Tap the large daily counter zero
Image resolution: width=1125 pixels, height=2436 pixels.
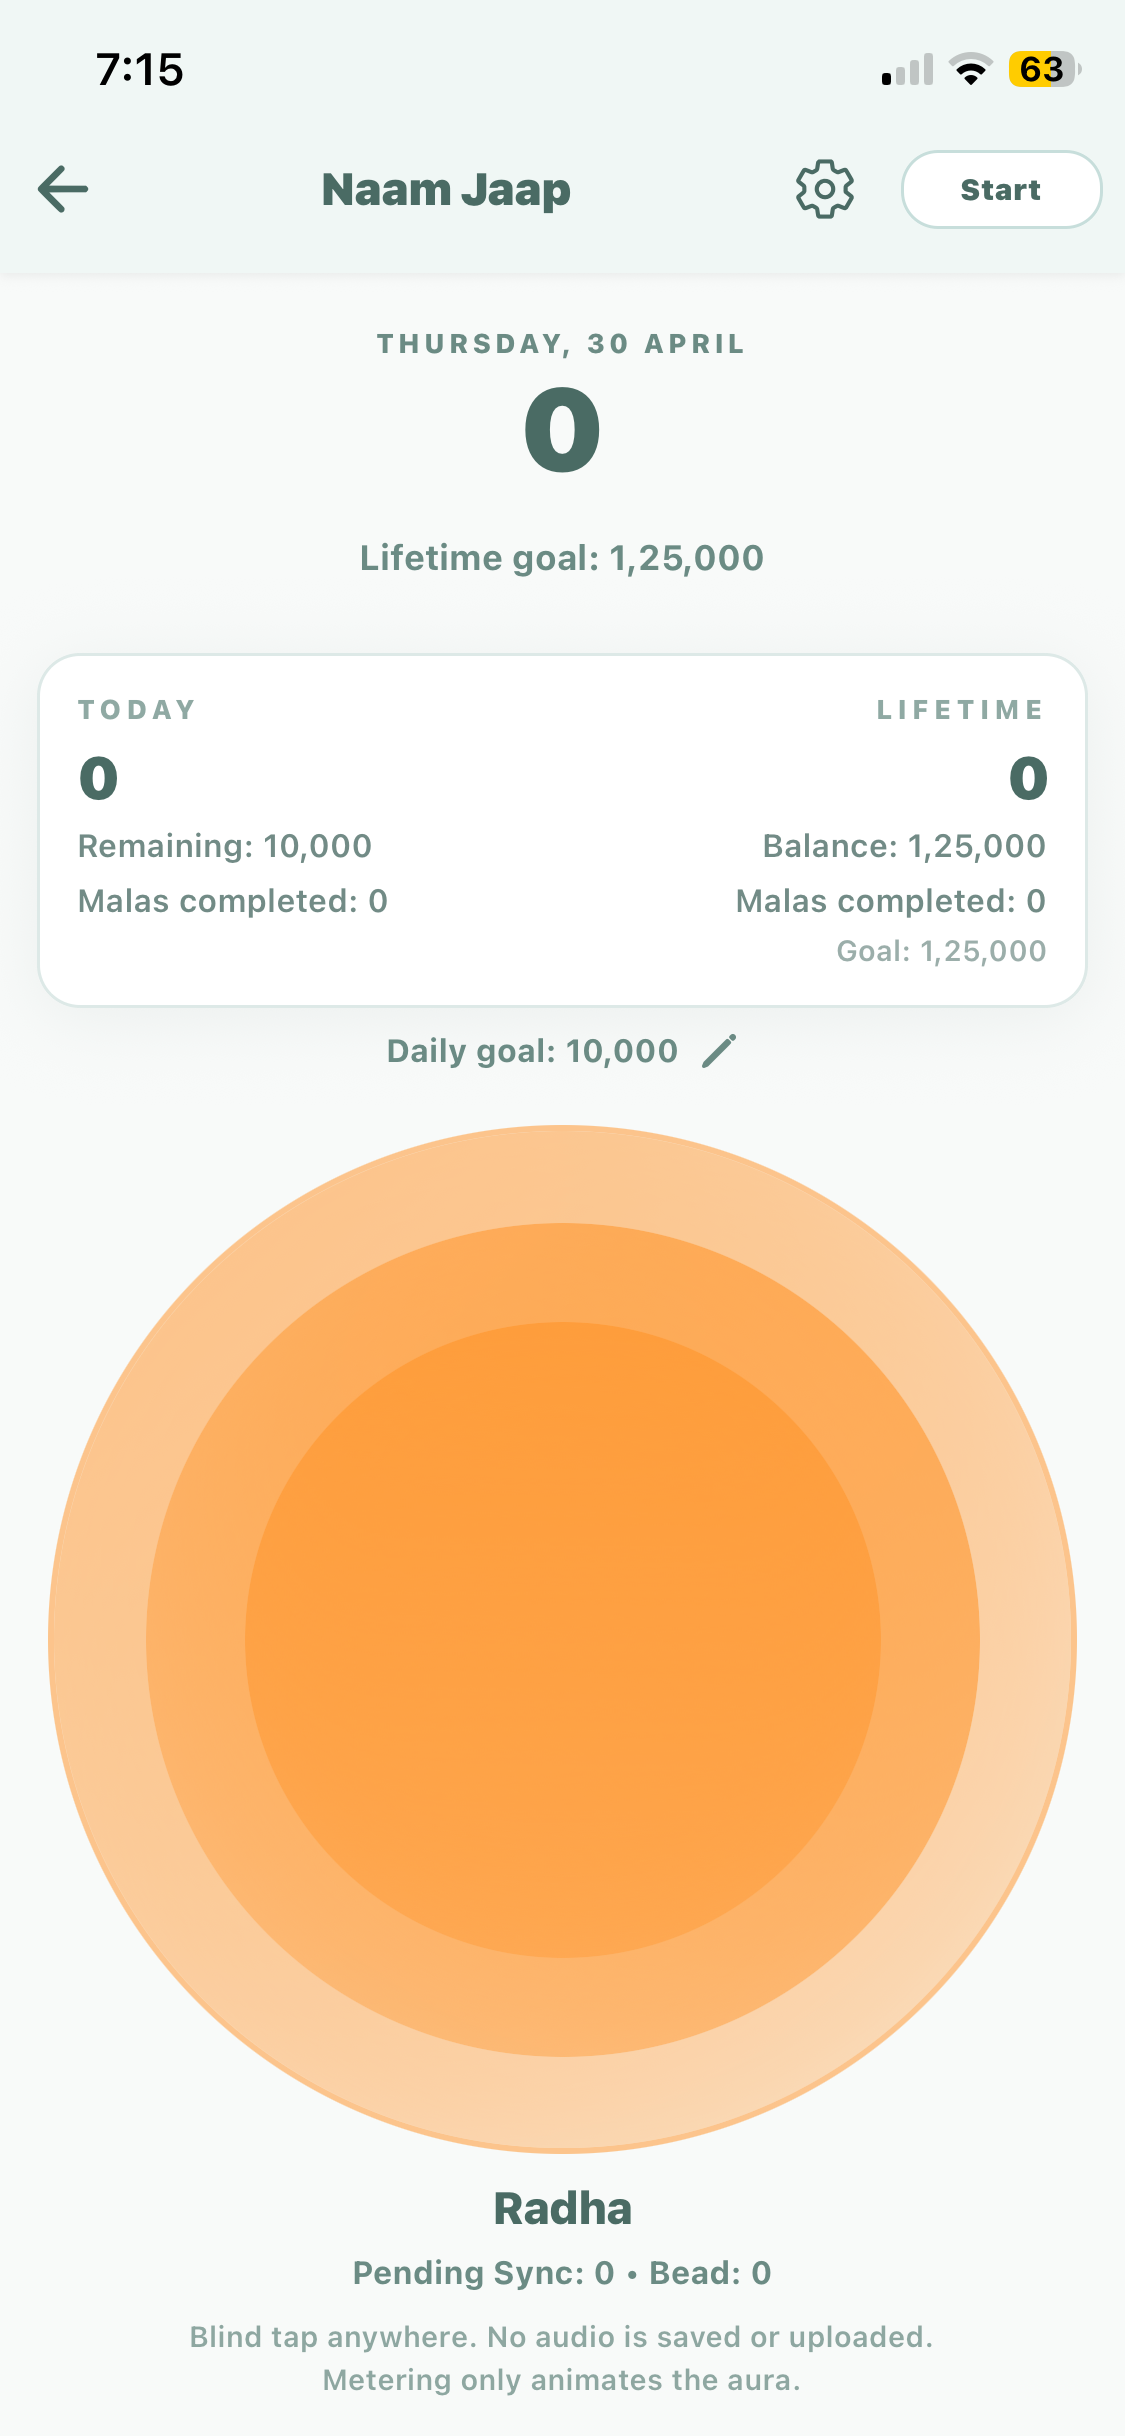coord(563,430)
